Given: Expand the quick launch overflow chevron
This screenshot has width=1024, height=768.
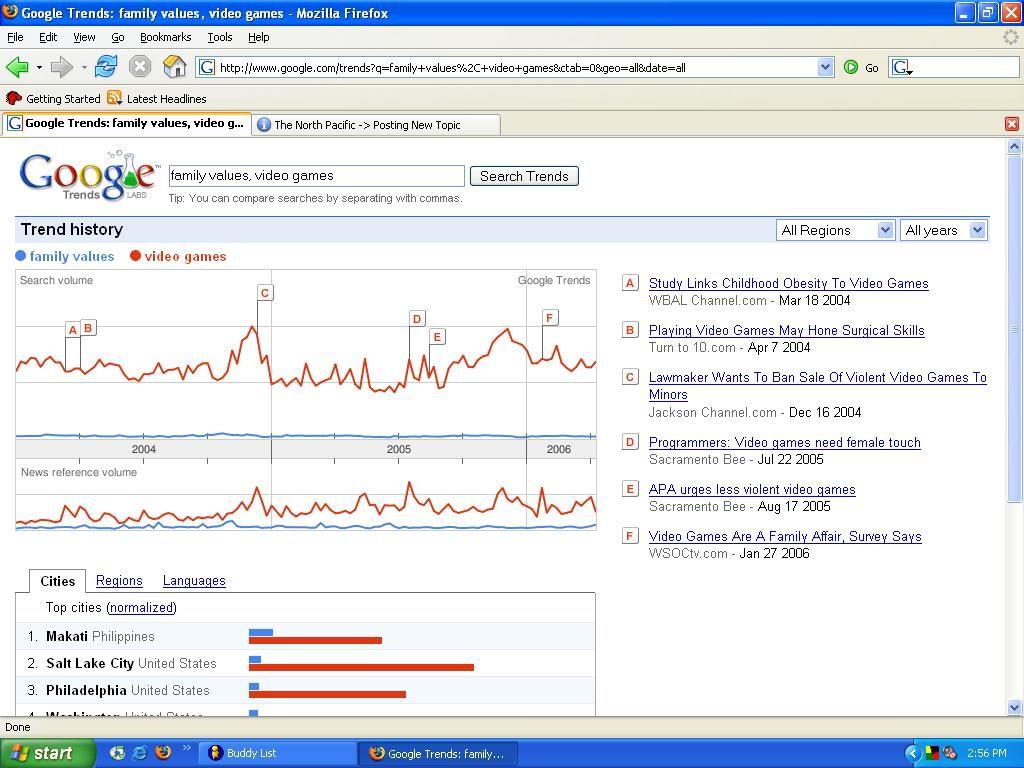Looking at the screenshot, I should (186, 748).
